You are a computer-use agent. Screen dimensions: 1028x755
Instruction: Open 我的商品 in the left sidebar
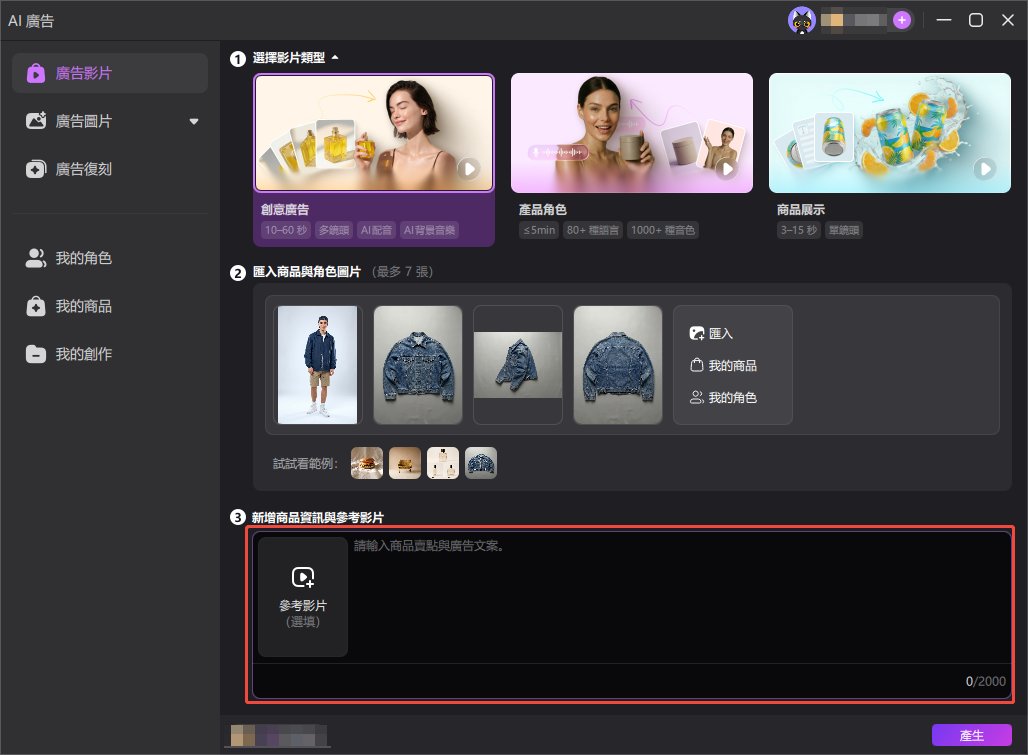110,306
